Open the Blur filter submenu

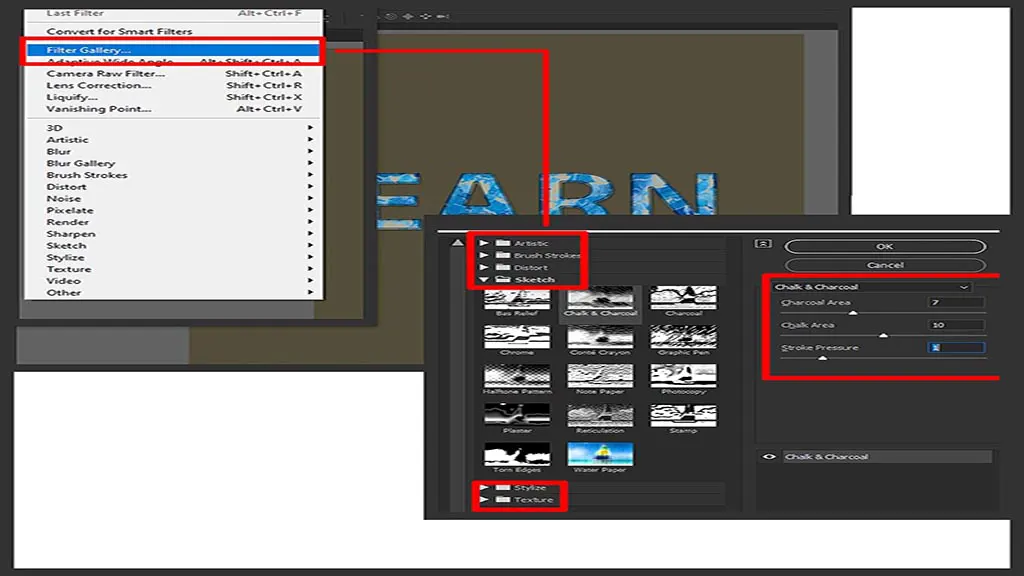(174, 152)
